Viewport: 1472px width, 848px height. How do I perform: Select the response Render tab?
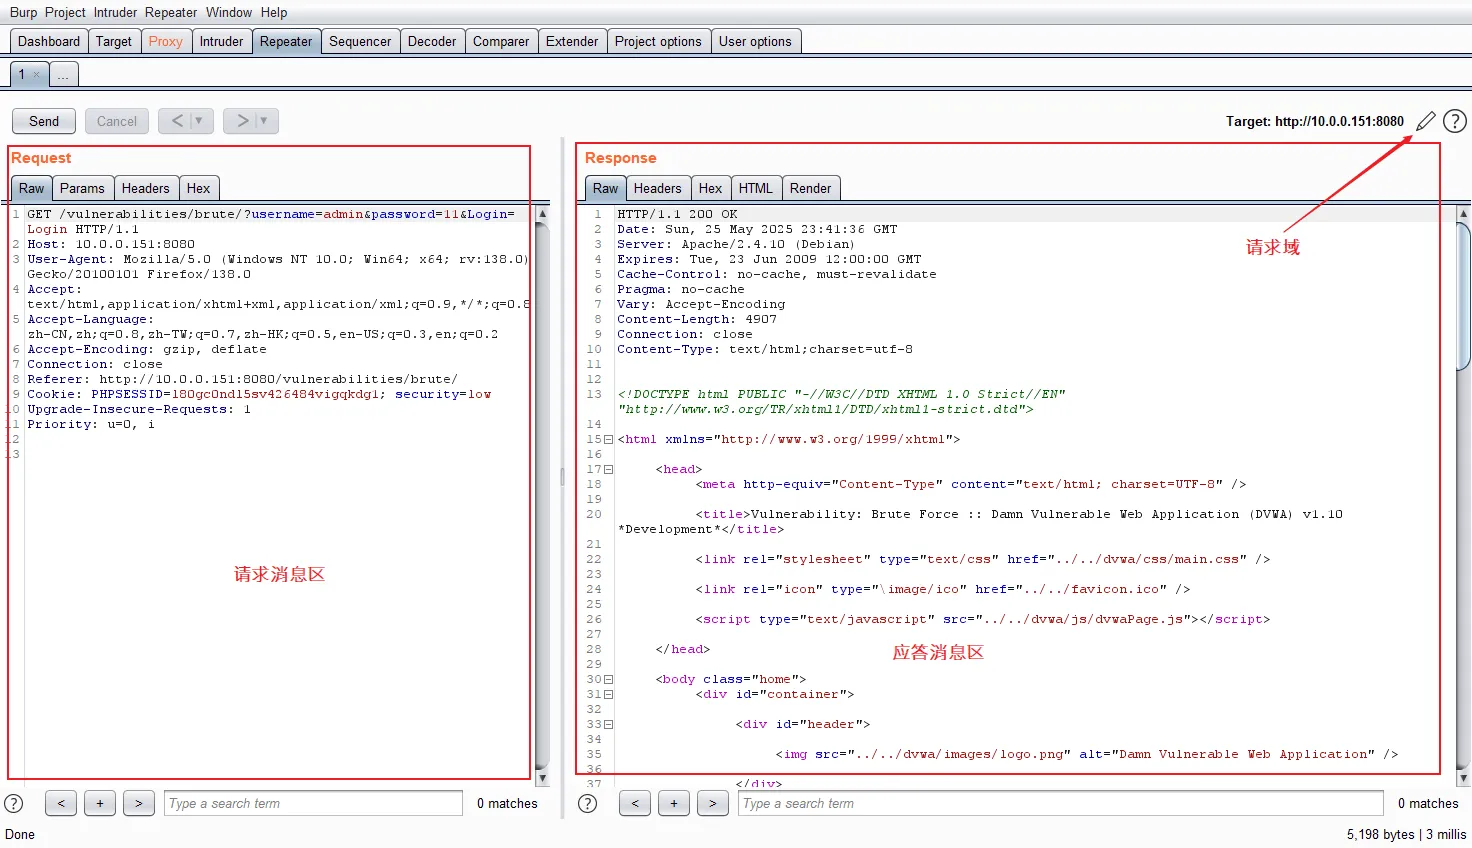[811, 188]
